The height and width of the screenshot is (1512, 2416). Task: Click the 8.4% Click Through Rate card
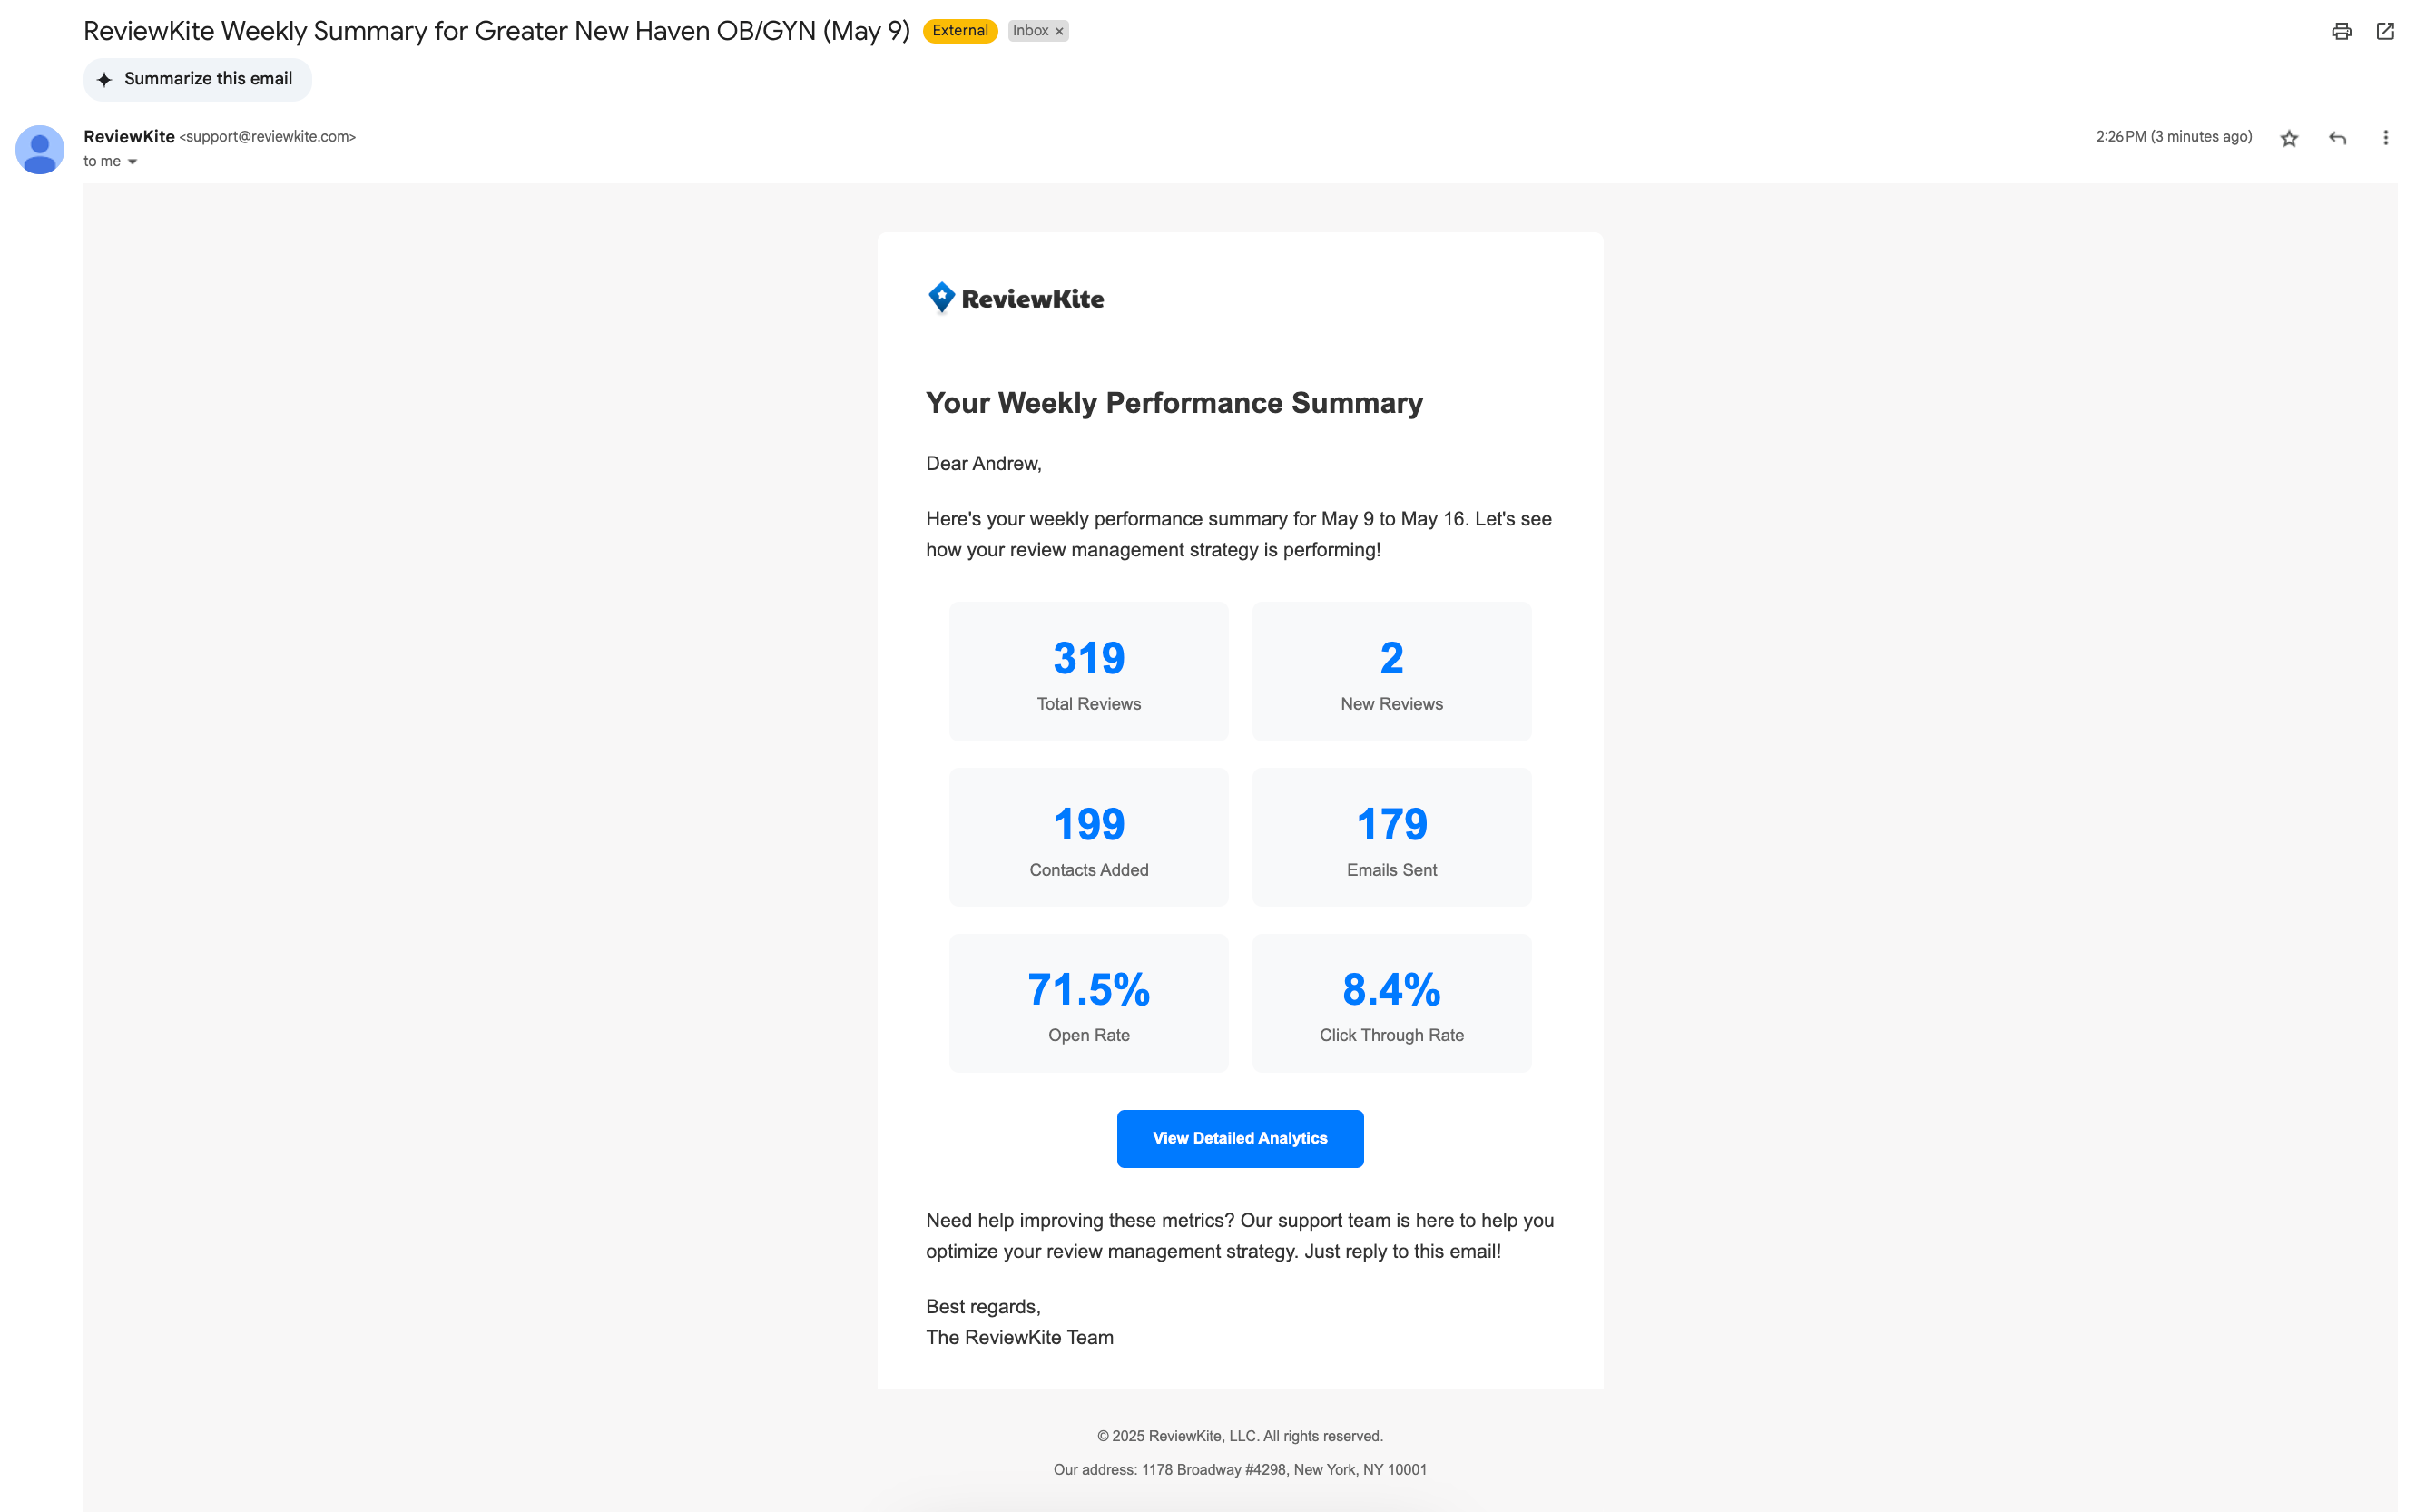[1391, 1003]
